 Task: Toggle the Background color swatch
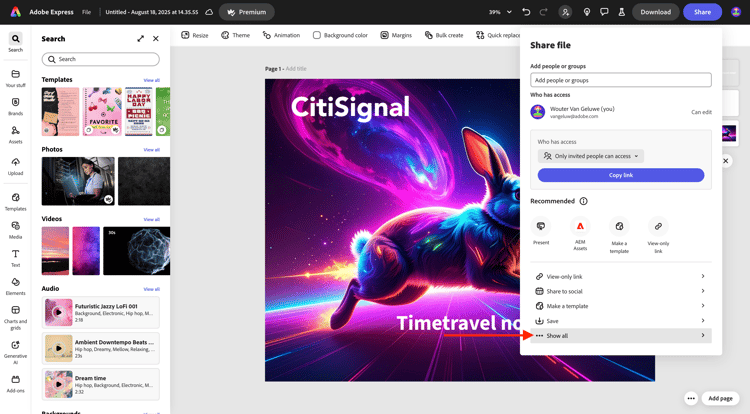click(317, 35)
